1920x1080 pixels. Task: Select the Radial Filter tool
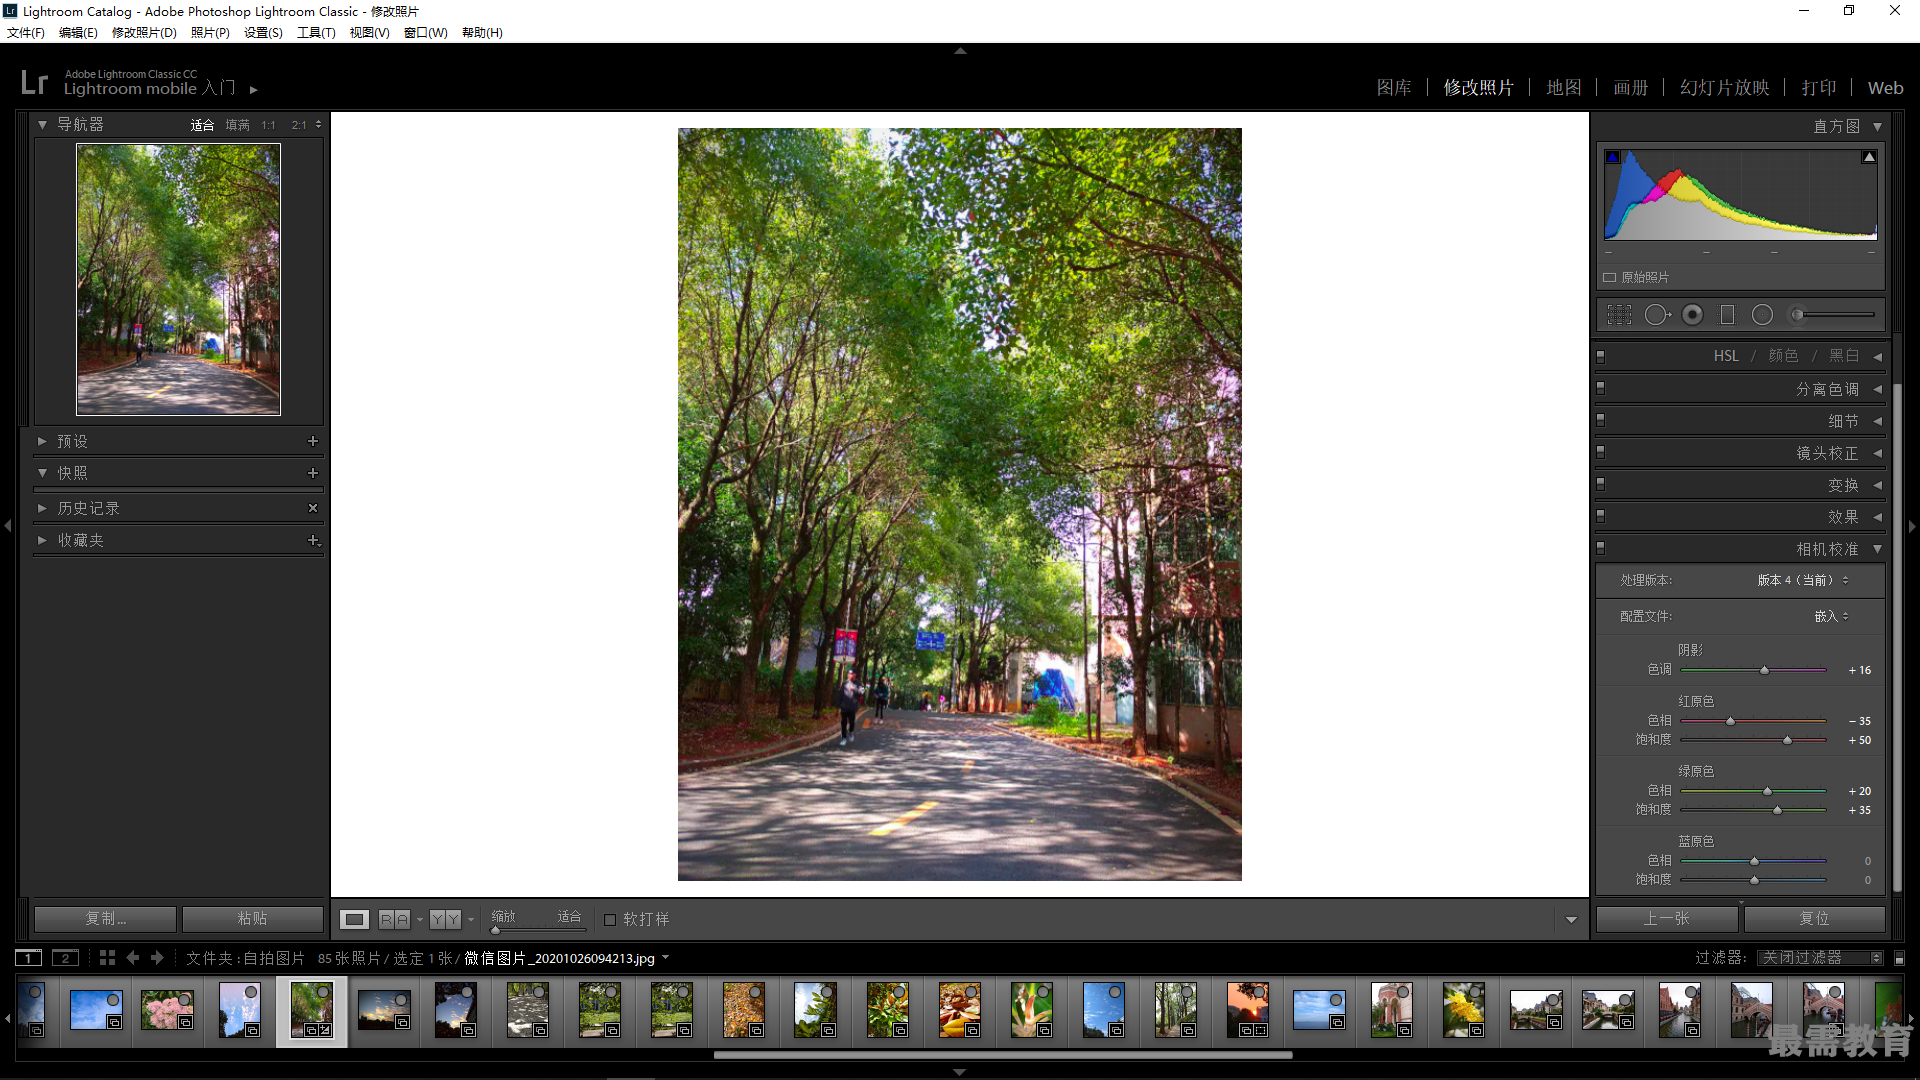(1762, 315)
